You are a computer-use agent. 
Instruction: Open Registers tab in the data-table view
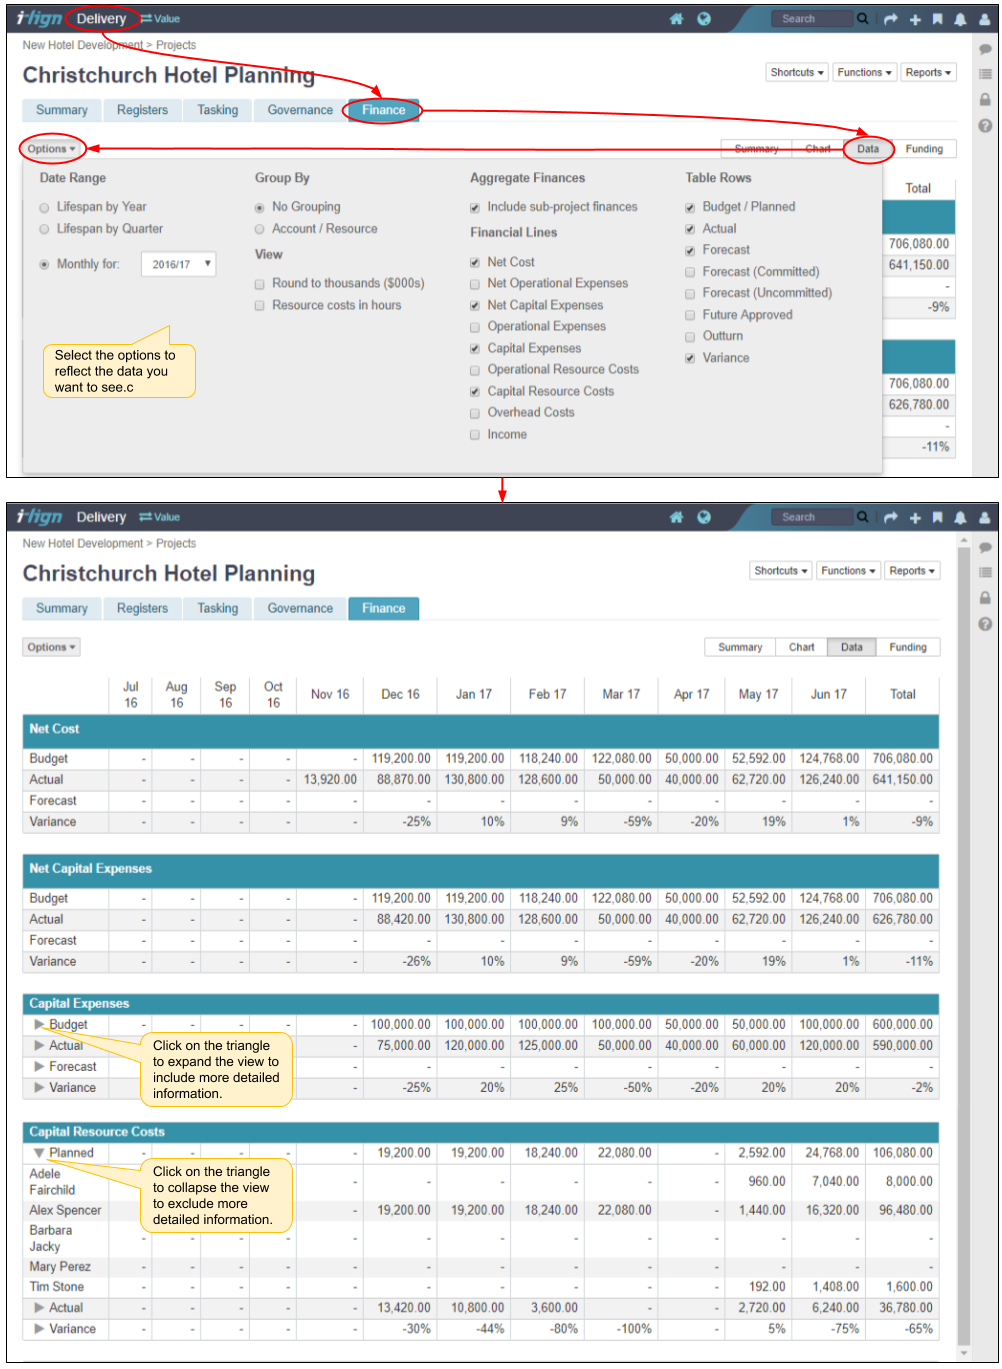click(x=142, y=608)
